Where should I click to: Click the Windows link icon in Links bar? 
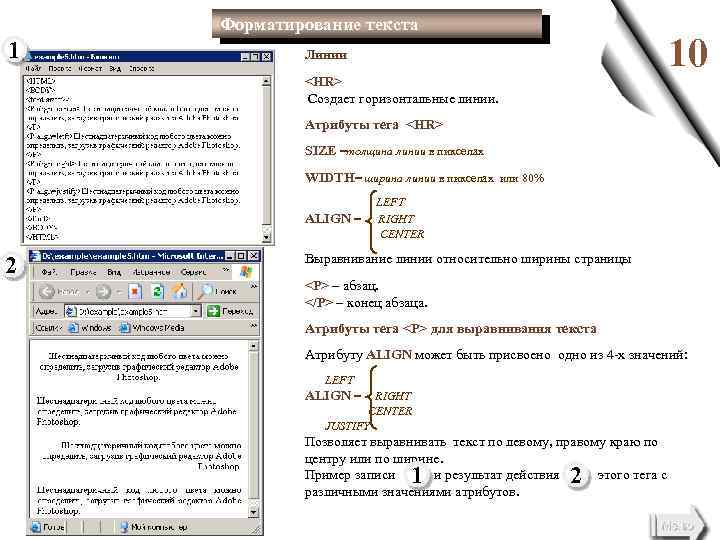click(x=73, y=327)
